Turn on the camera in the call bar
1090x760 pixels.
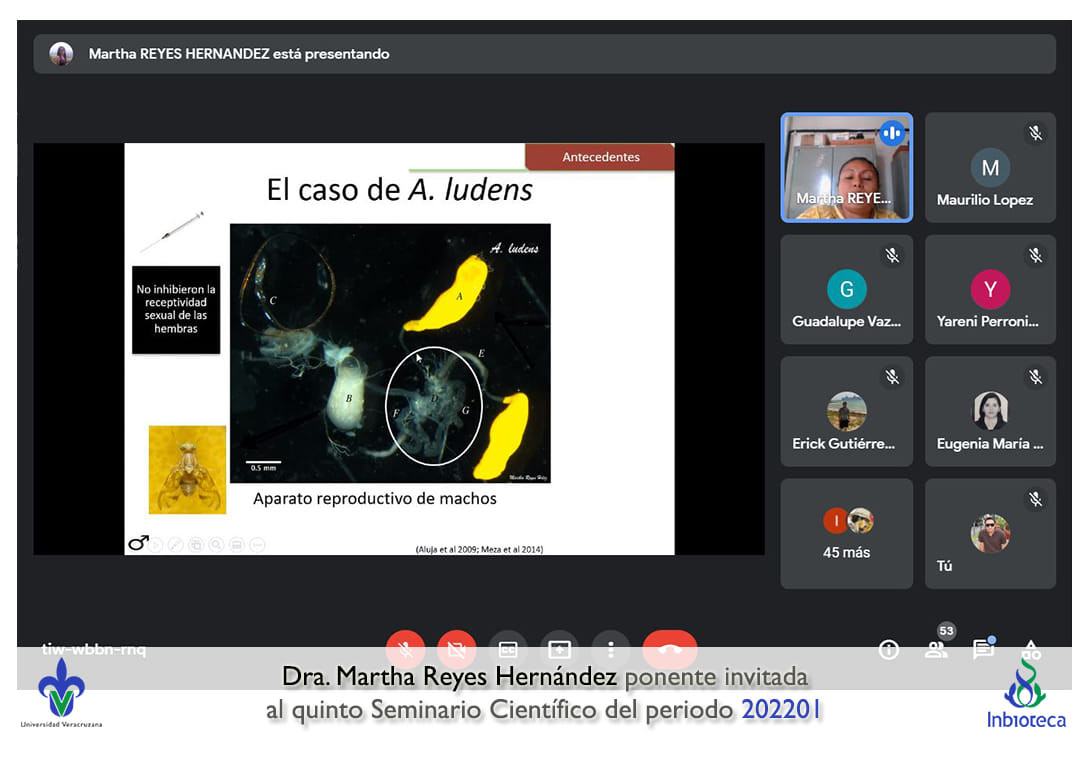457,649
